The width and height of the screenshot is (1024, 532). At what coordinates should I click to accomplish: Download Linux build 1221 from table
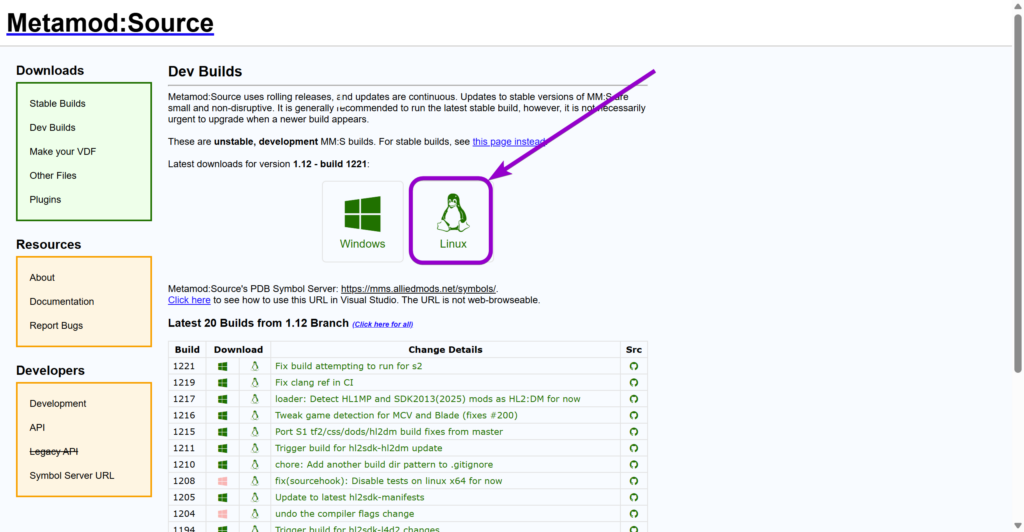pos(255,366)
